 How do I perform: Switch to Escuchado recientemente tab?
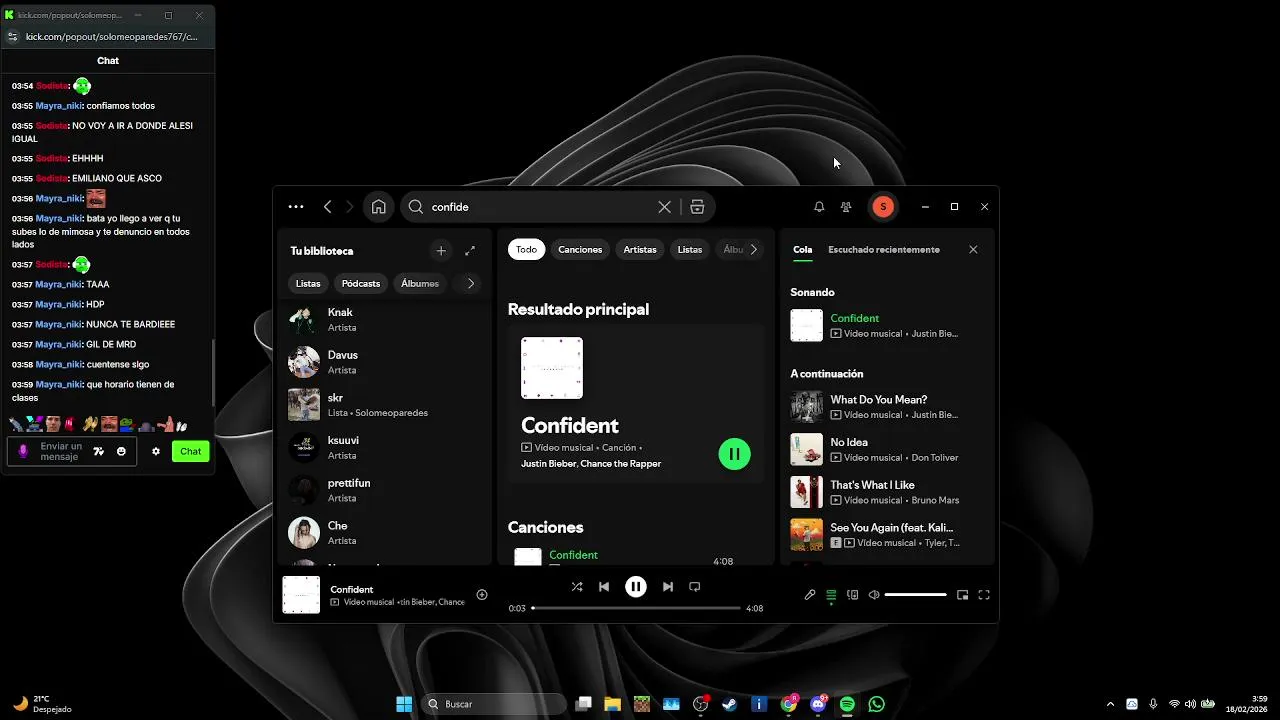[x=884, y=250]
